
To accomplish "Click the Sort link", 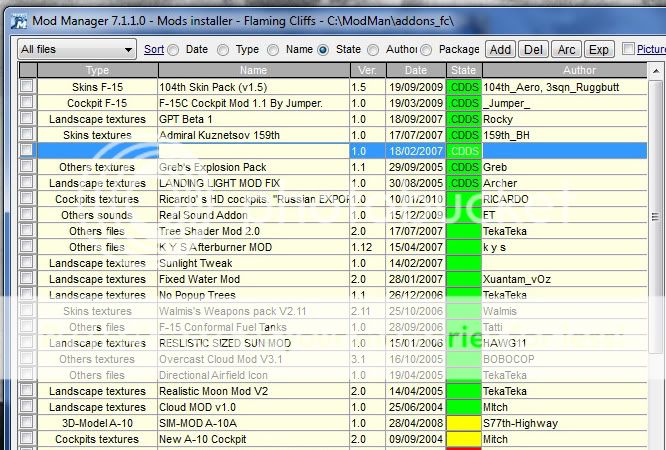I will 153,49.
